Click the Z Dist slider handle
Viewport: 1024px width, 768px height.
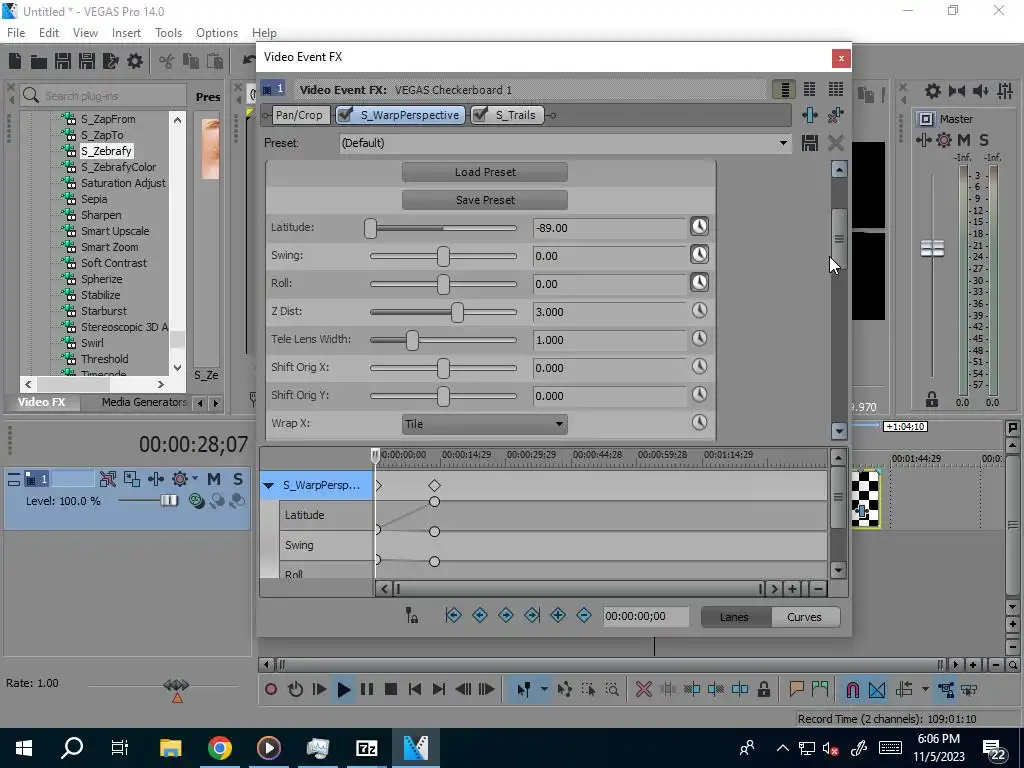pyautogui.click(x=457, y=312)
